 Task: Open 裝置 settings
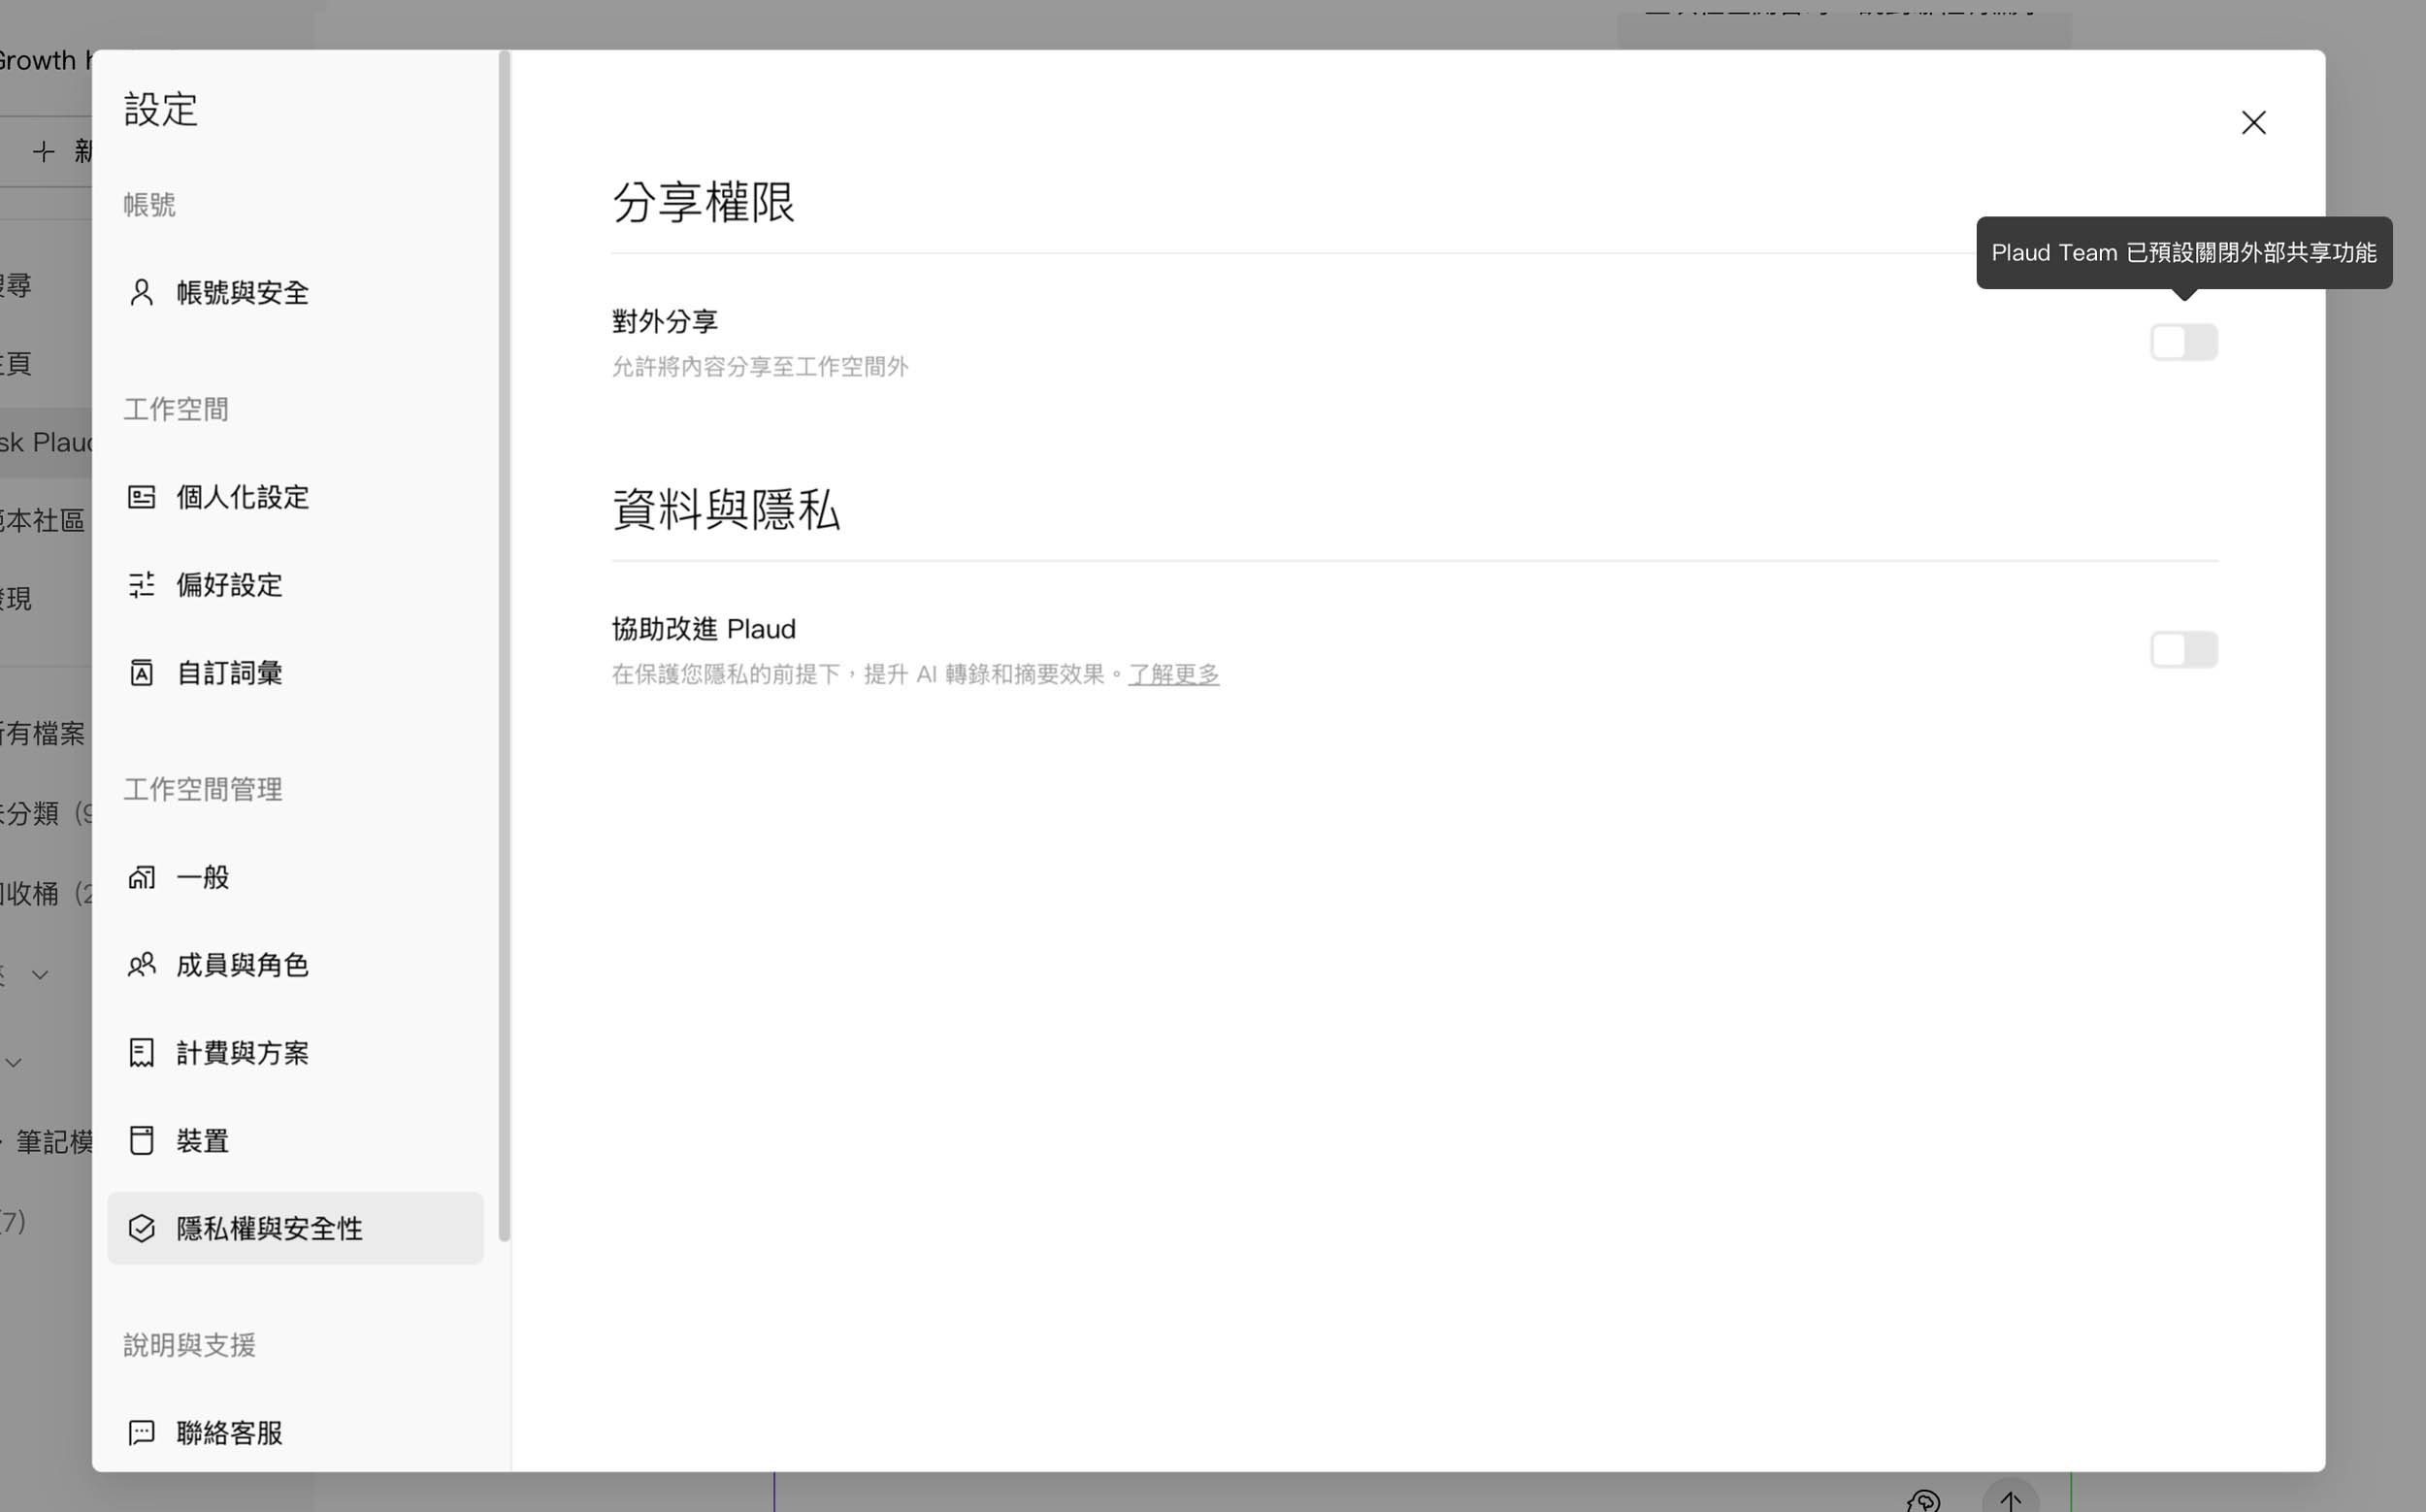click(295, 1141)
